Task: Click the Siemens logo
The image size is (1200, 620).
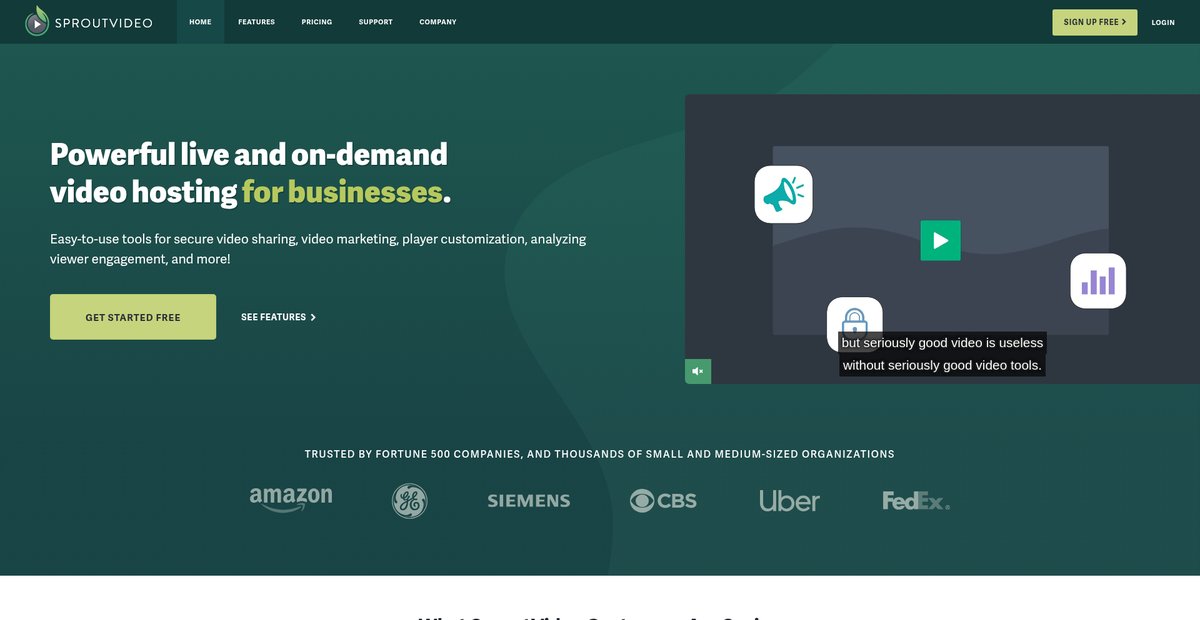Action: coord(529,501)
